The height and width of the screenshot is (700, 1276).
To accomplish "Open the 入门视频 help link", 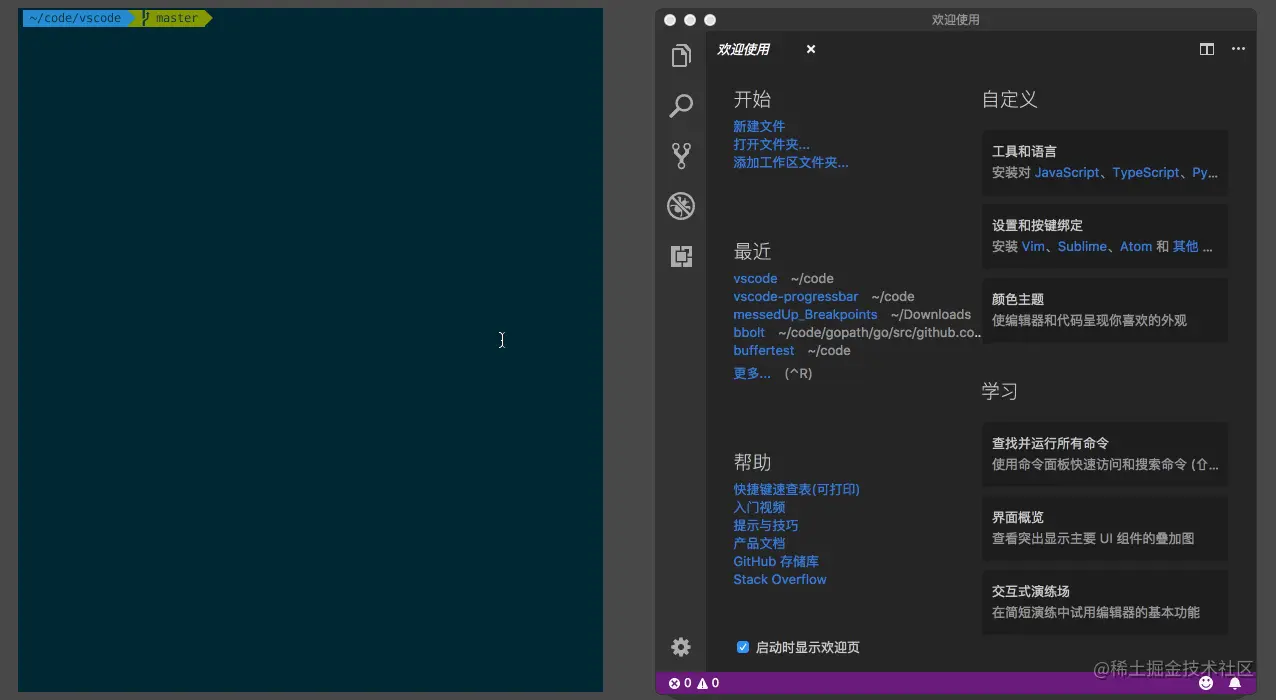I will [x=759, y=508].
